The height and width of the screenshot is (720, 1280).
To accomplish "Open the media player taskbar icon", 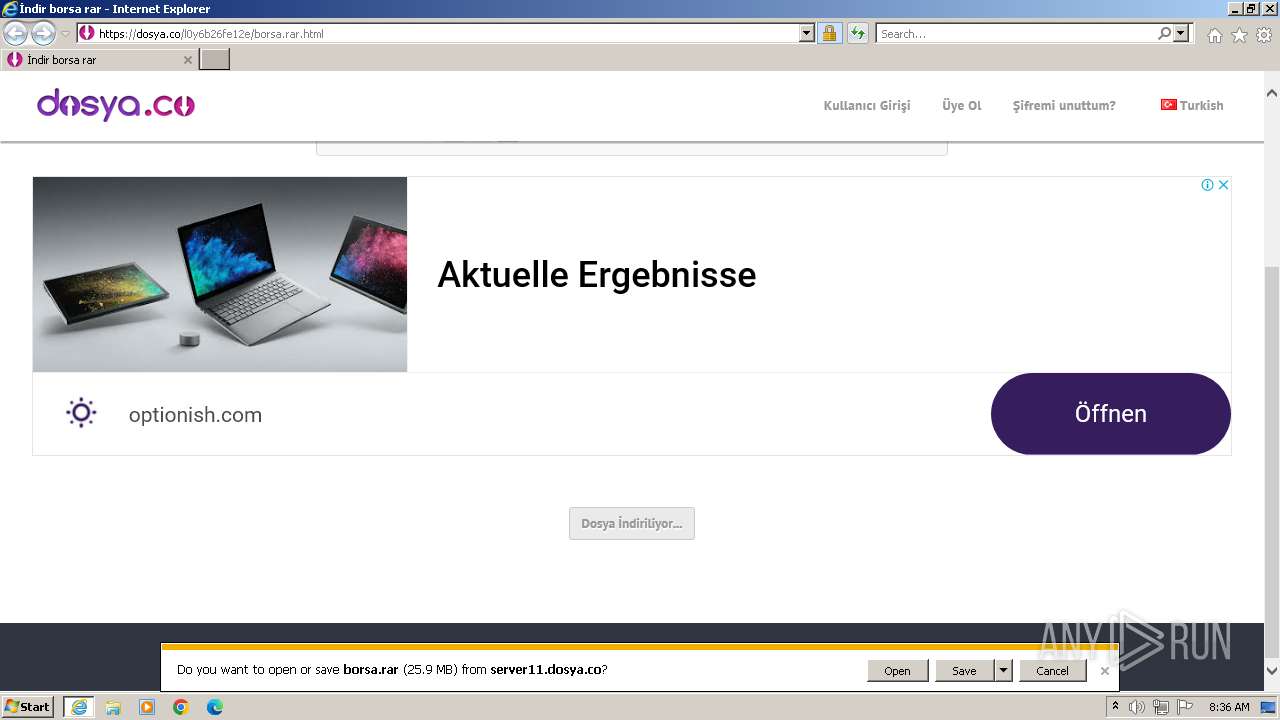I will coord(147,707).
